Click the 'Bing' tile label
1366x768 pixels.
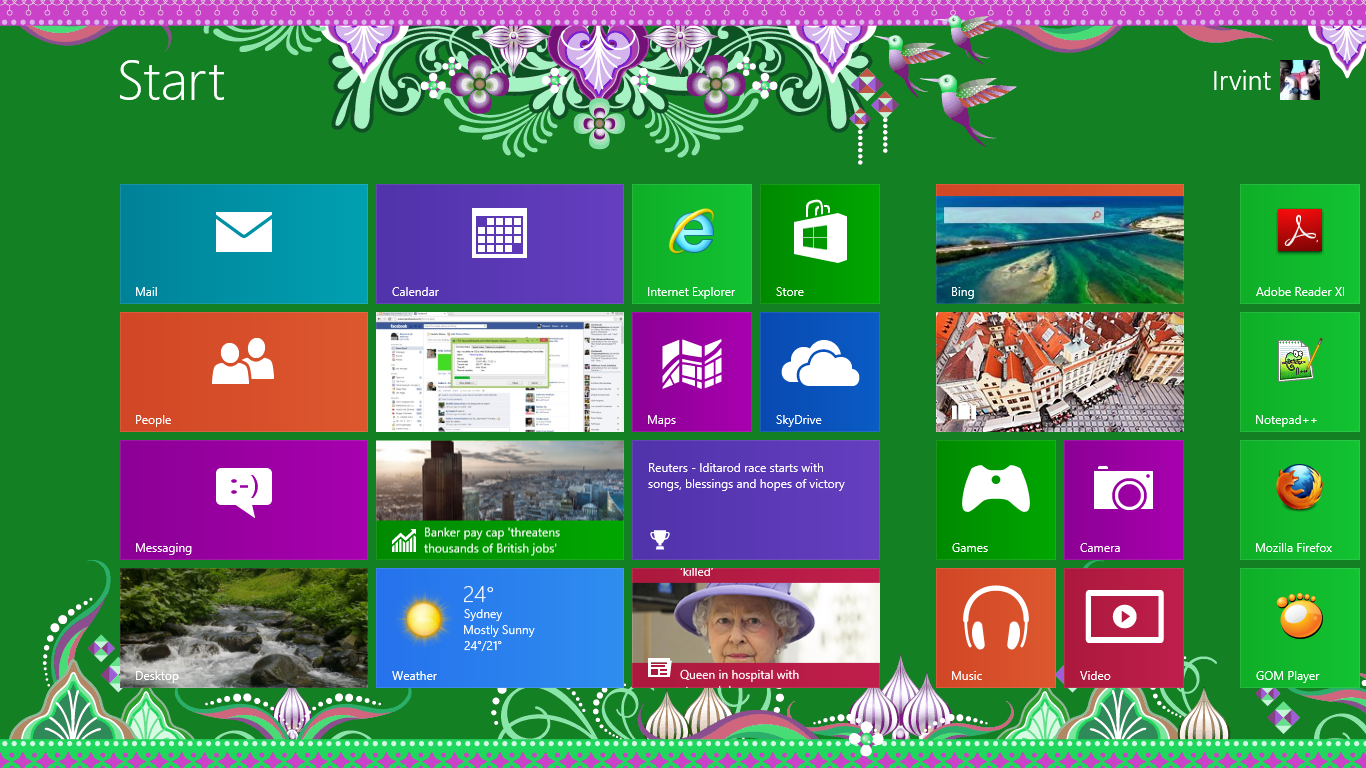[x=962, y=292]
